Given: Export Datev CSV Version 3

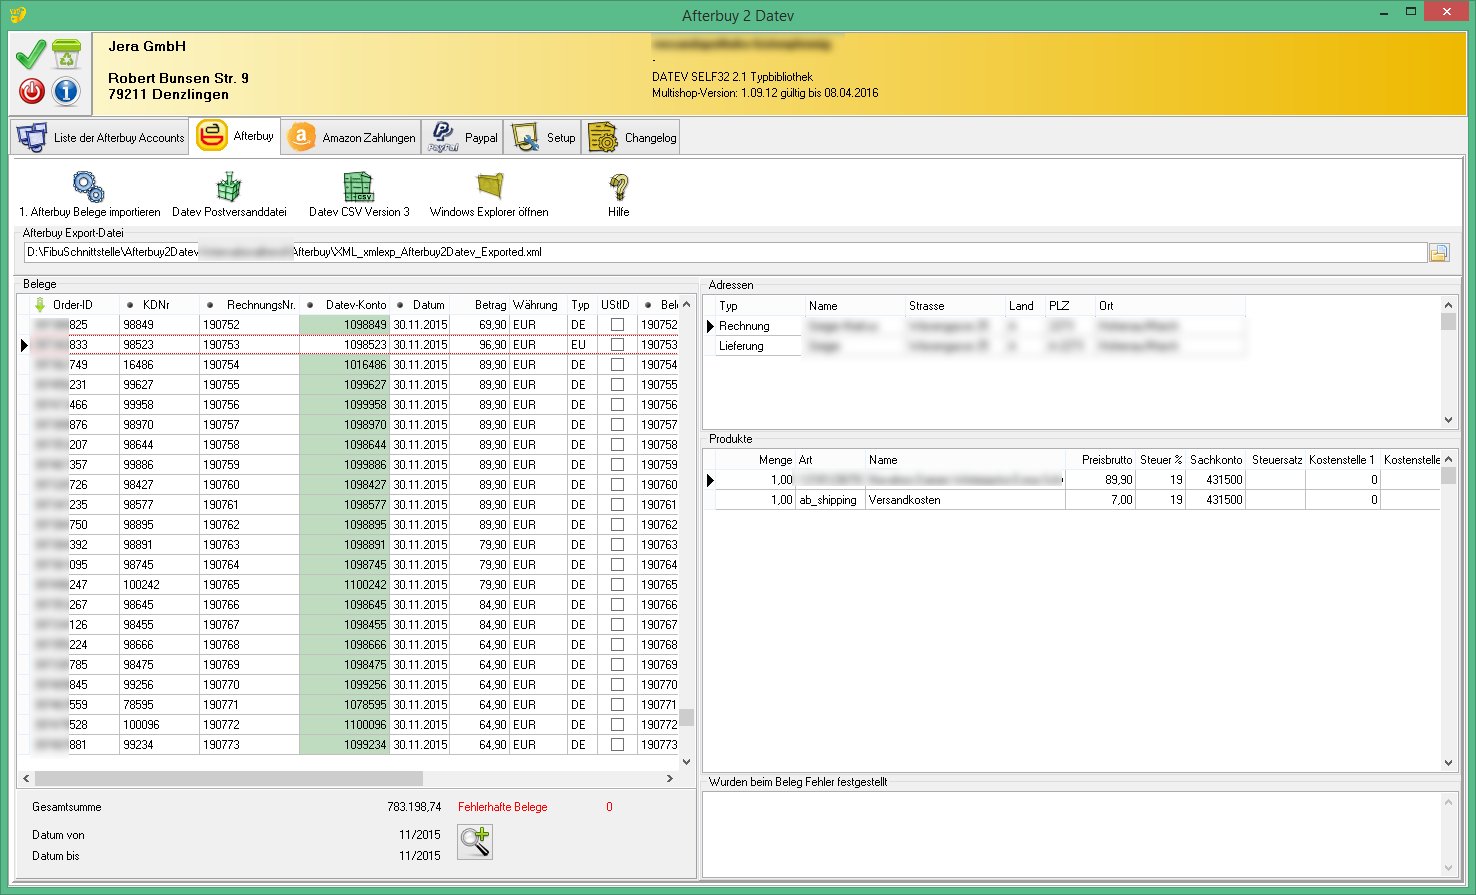Looking at the screenshot, I should [x=358, y=187].
